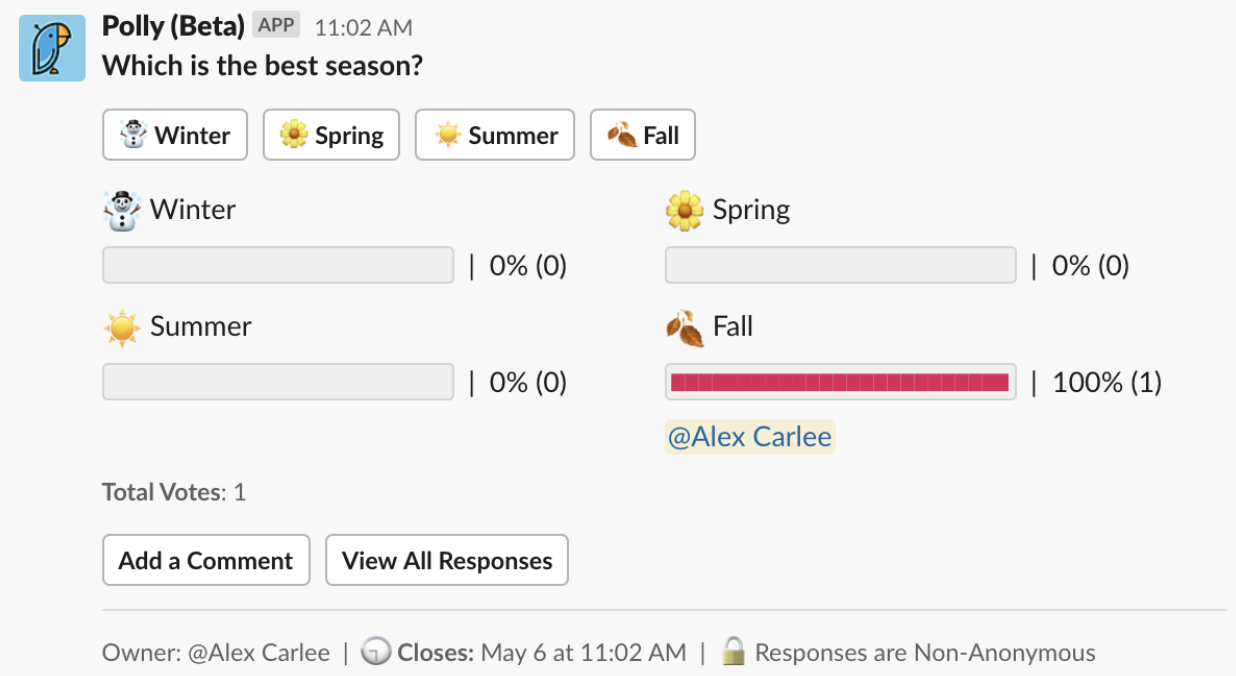The width and height of the screenshot is (1236, 676).
Task: Click the red Fall 100% progress bar
Action: tap(840, 382)
